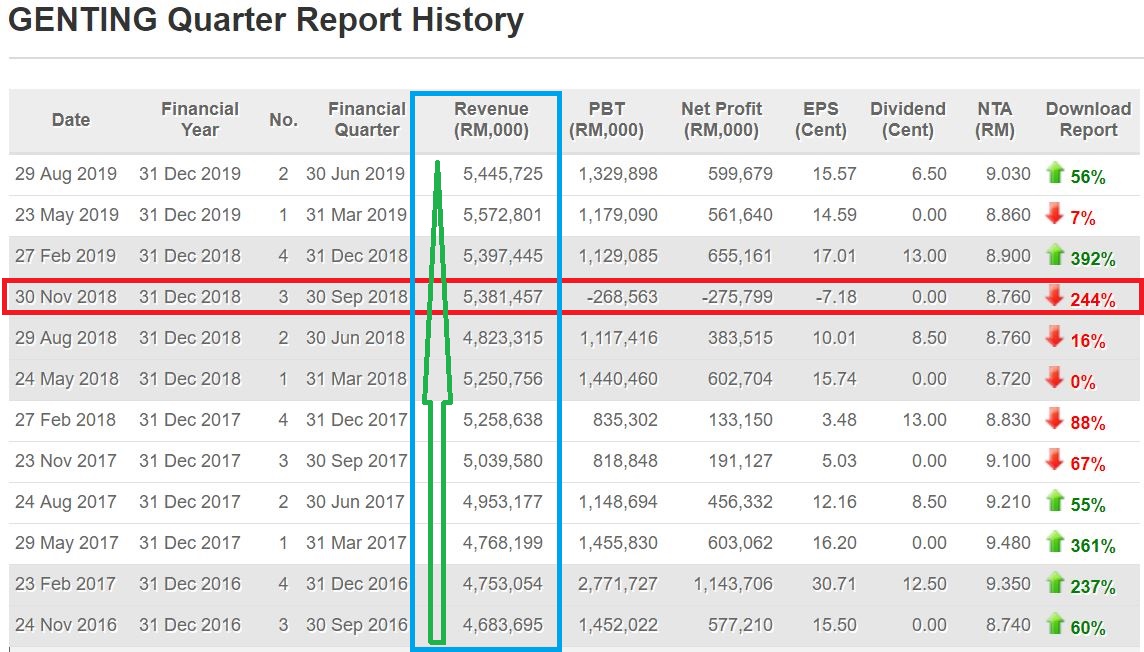Click revenue value 4,683,695
Viewport: 1144px width, 652px height.
[x=503, y=624]
